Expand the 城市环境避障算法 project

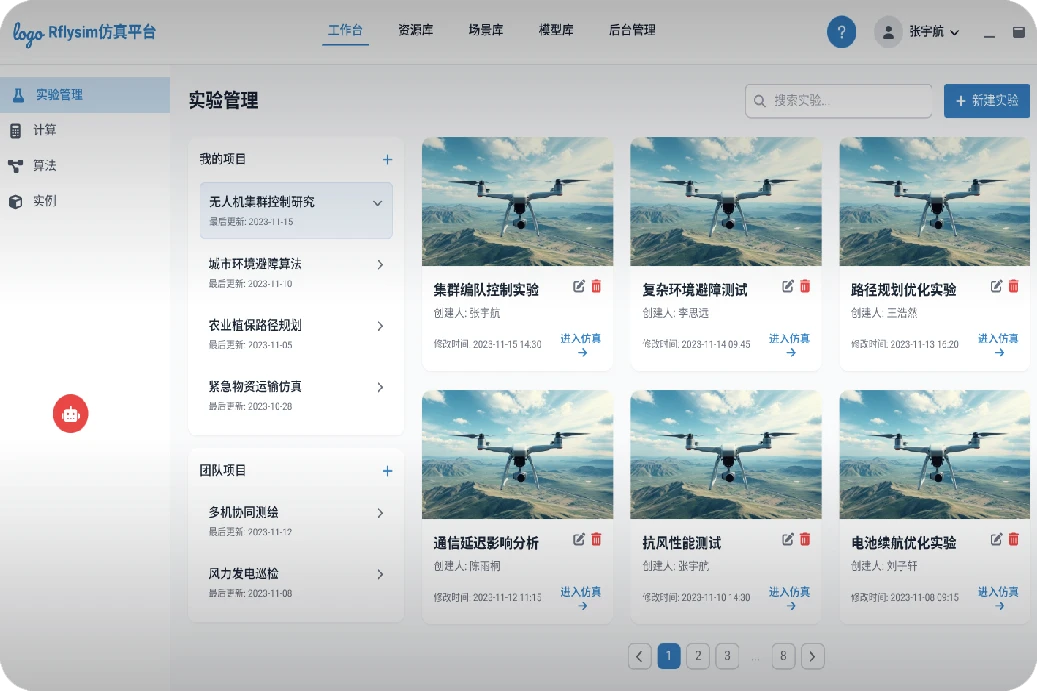[x=380, y=265]
